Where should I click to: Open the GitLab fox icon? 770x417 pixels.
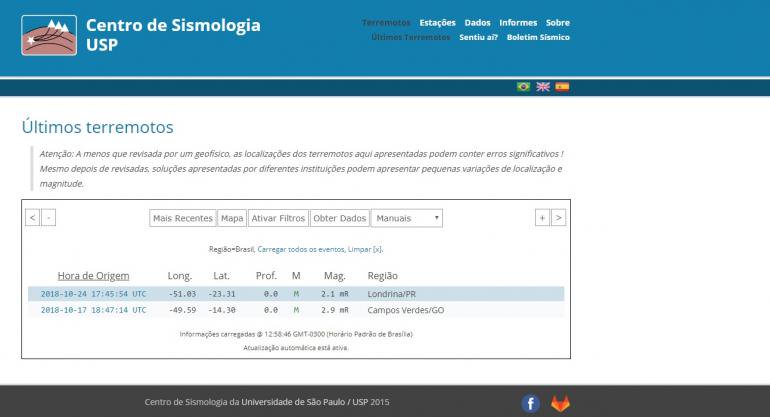pos(559,403)
